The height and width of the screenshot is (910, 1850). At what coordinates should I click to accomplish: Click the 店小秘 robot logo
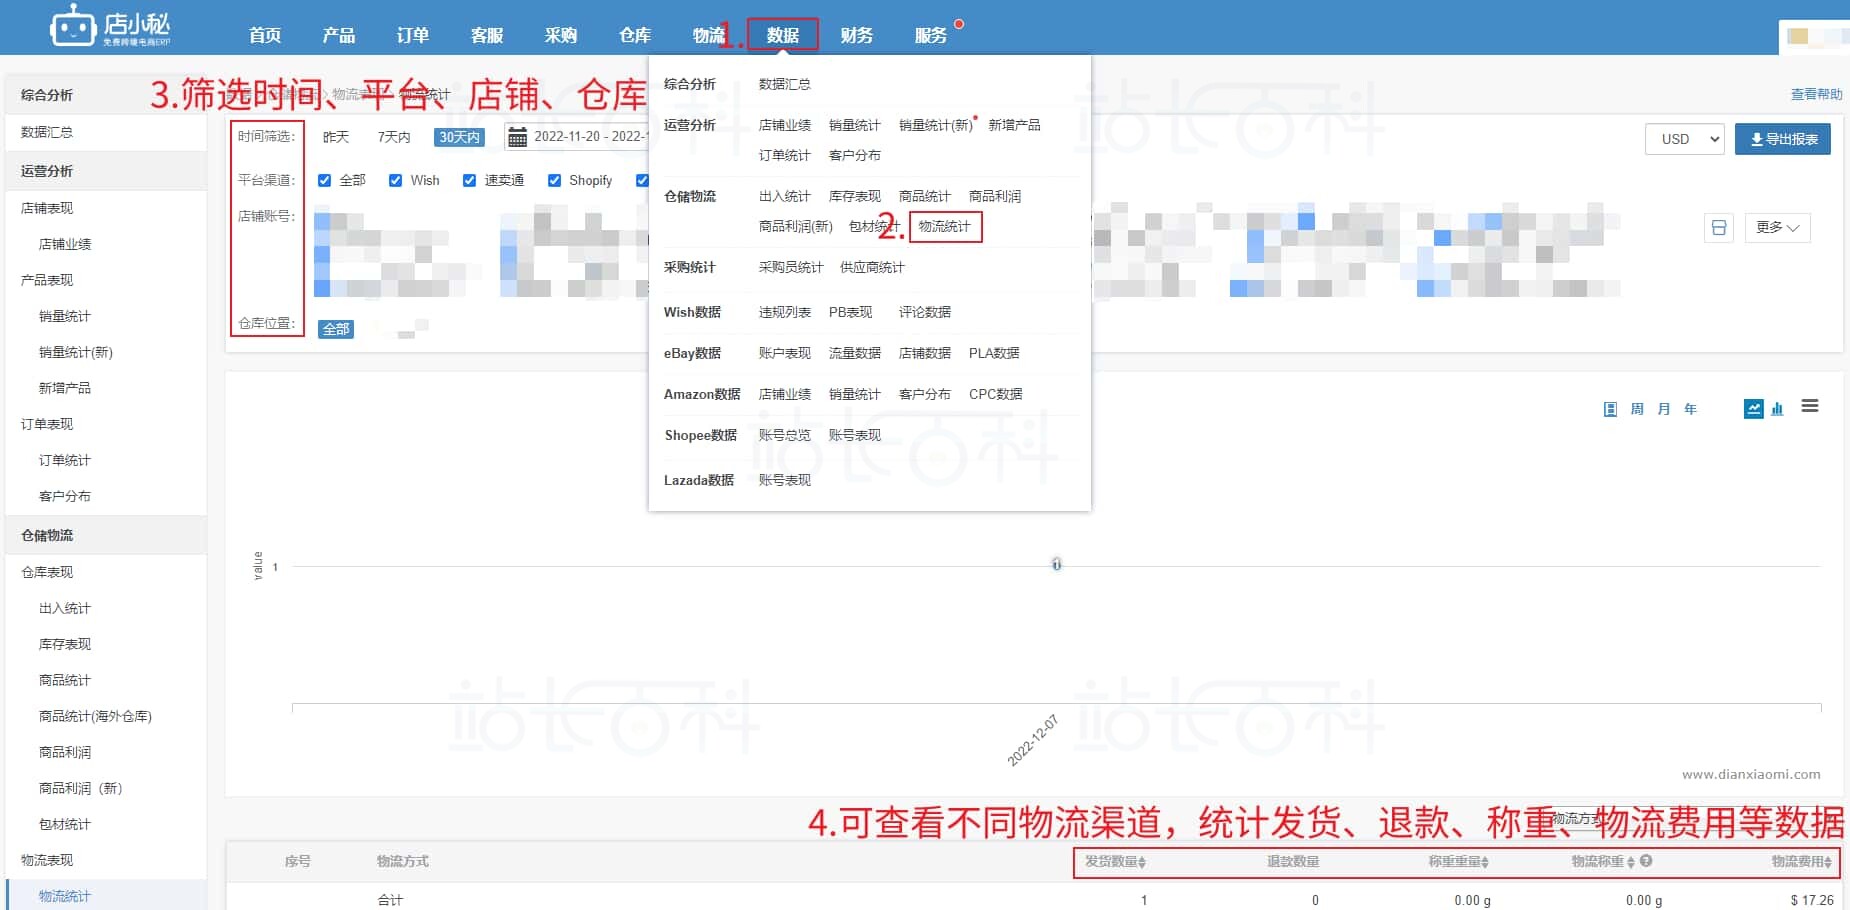click(x=73, y=27)
